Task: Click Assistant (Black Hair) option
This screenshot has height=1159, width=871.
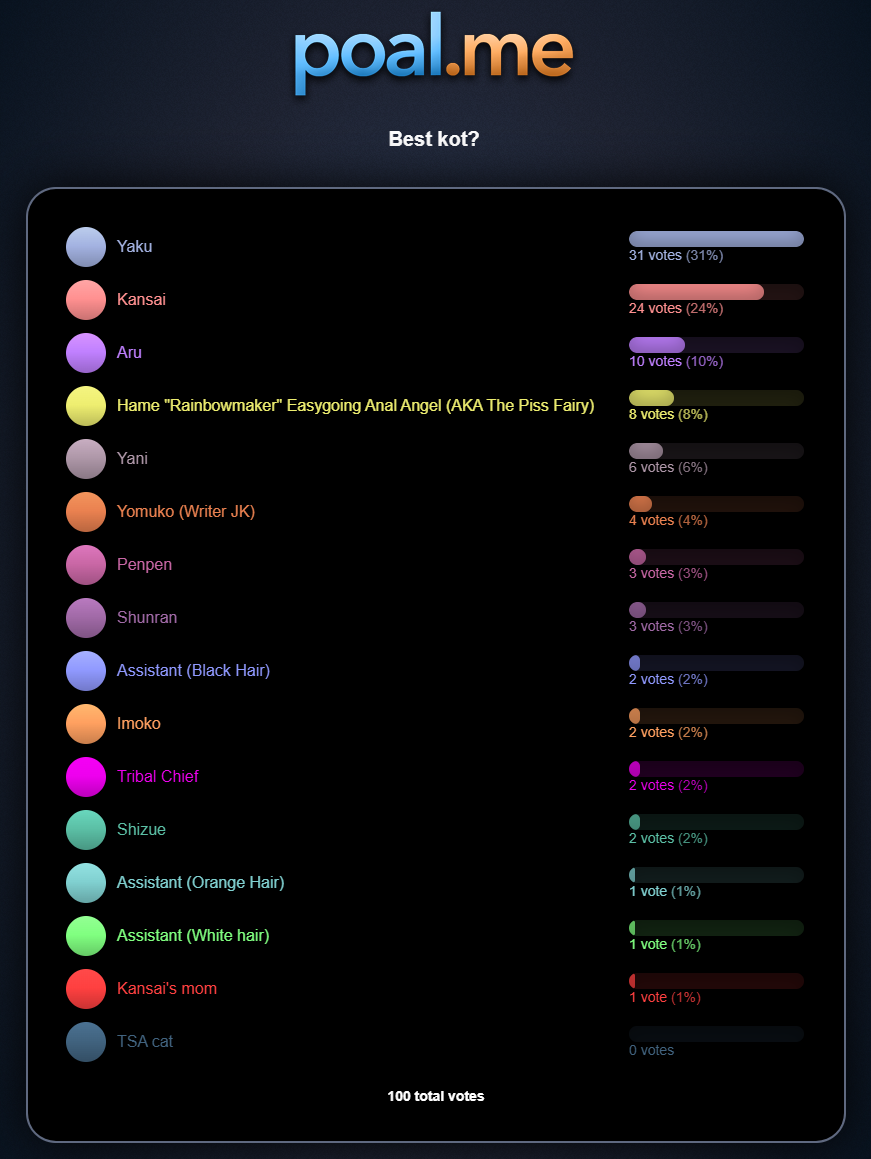Action: click(x=193, y=670)
